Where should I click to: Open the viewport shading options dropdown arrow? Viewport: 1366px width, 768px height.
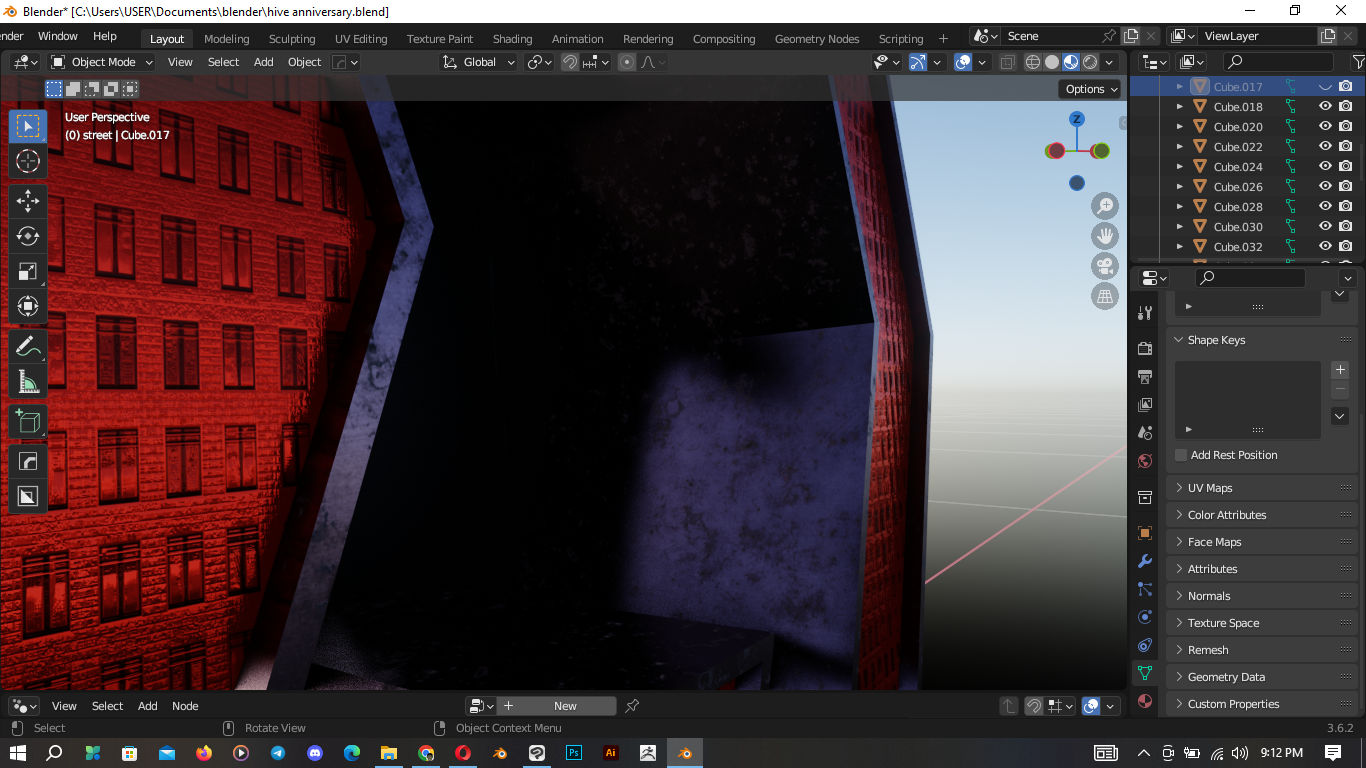[1110, 62]
